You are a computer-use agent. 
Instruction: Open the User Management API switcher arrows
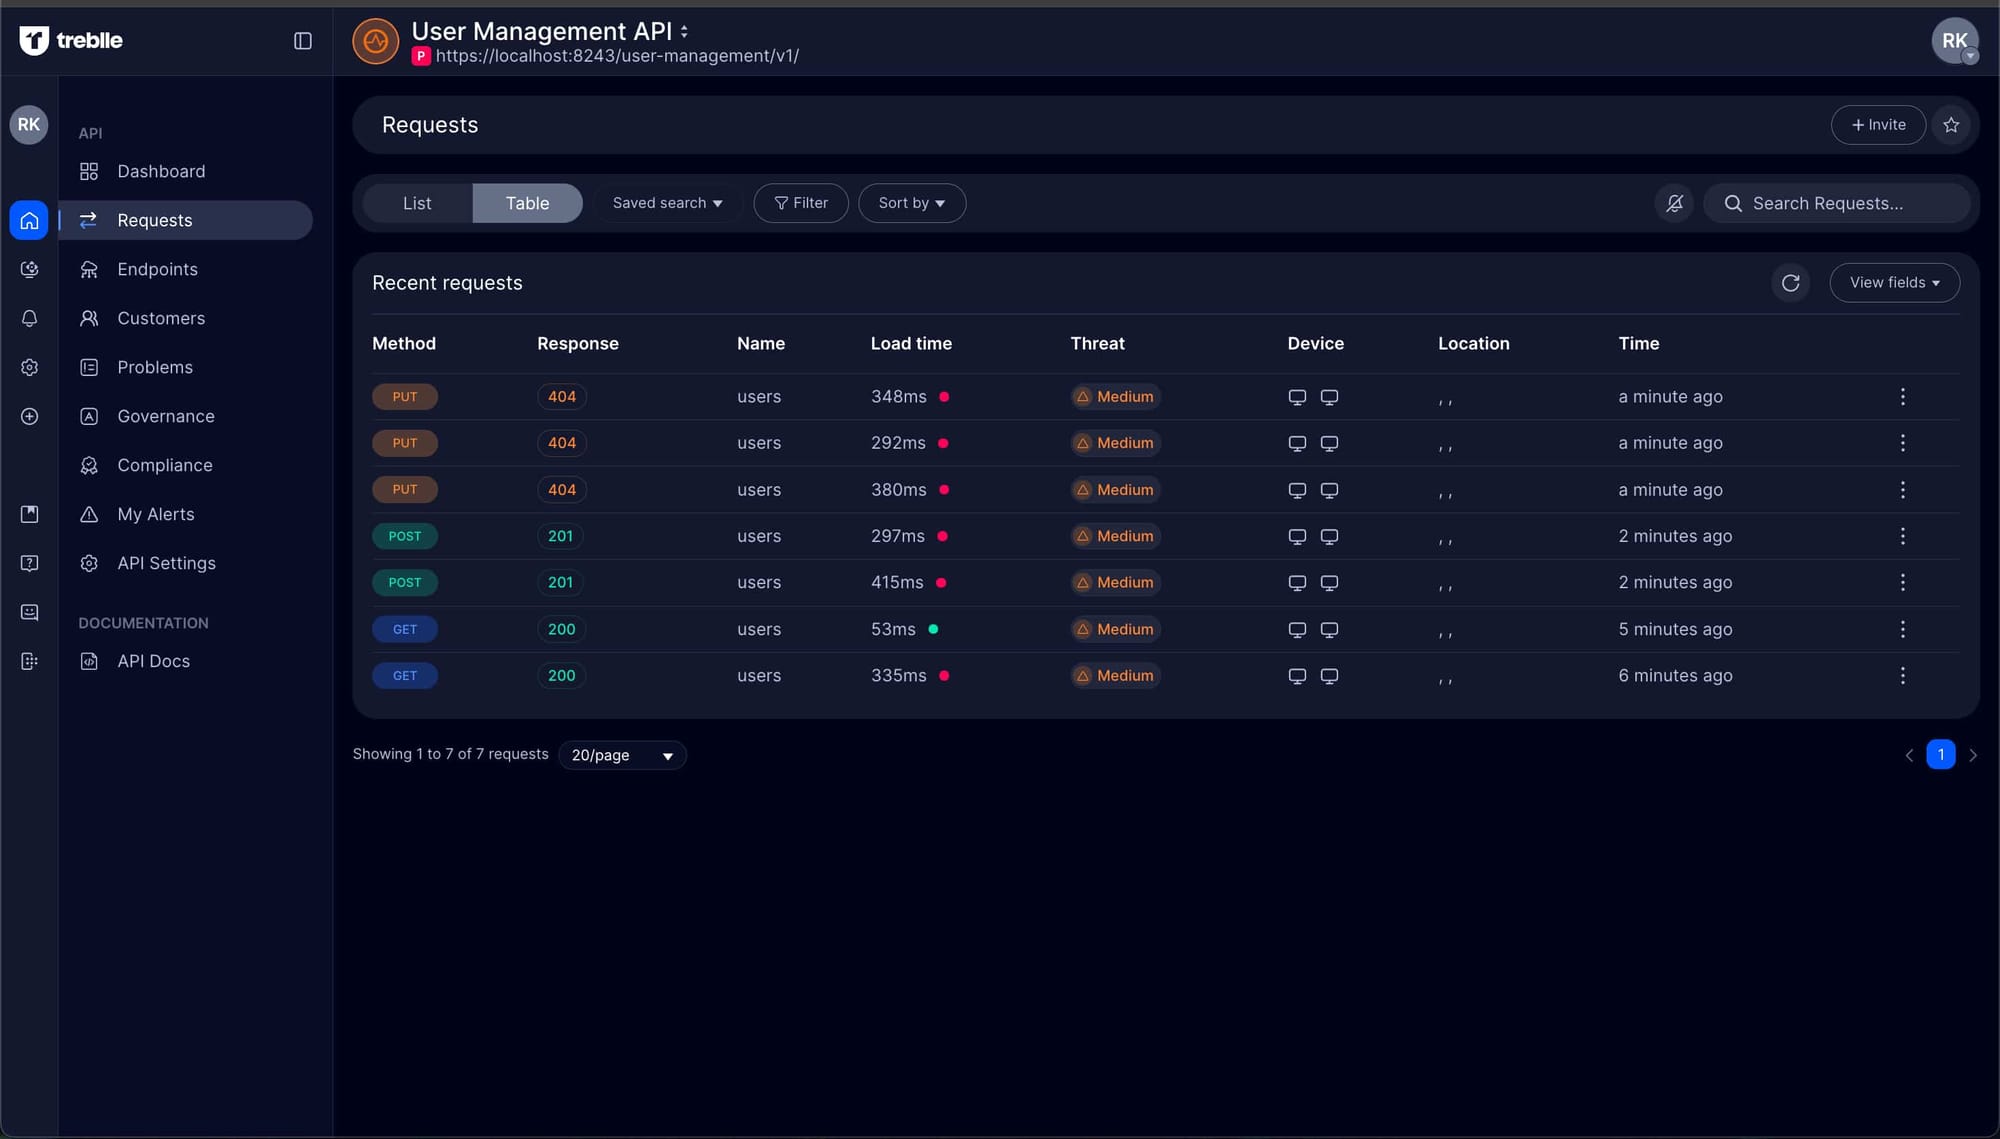click(x=684, y=32)
